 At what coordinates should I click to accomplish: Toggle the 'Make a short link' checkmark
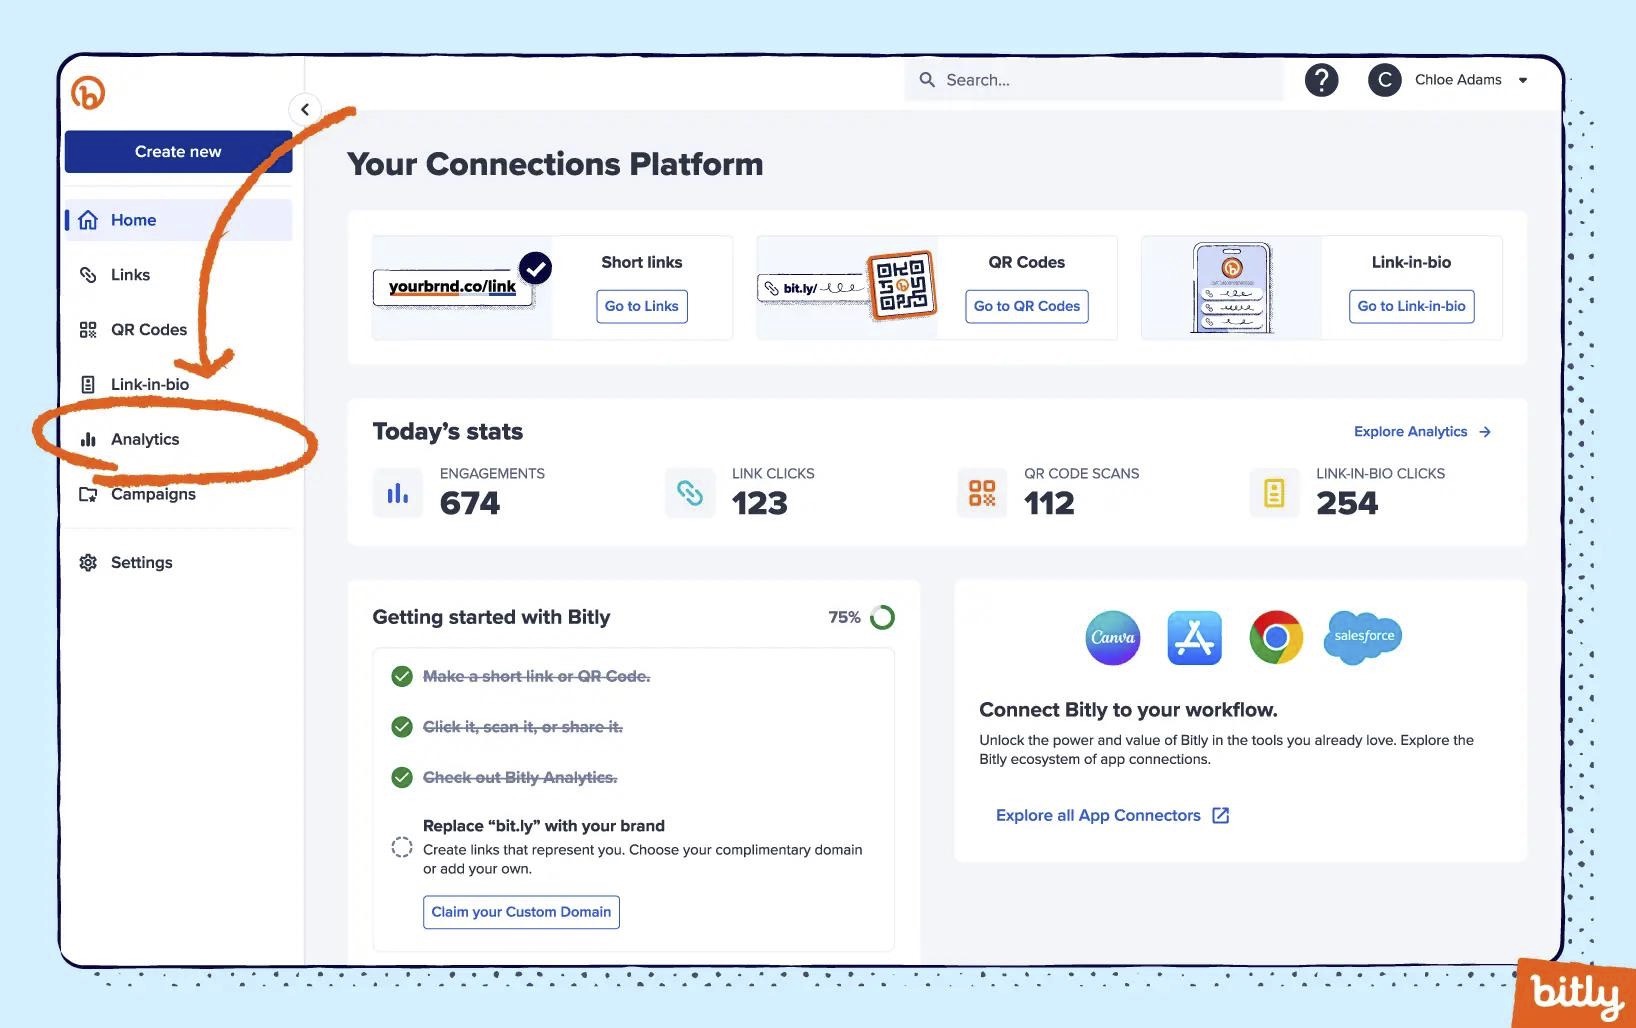(402, 677)
